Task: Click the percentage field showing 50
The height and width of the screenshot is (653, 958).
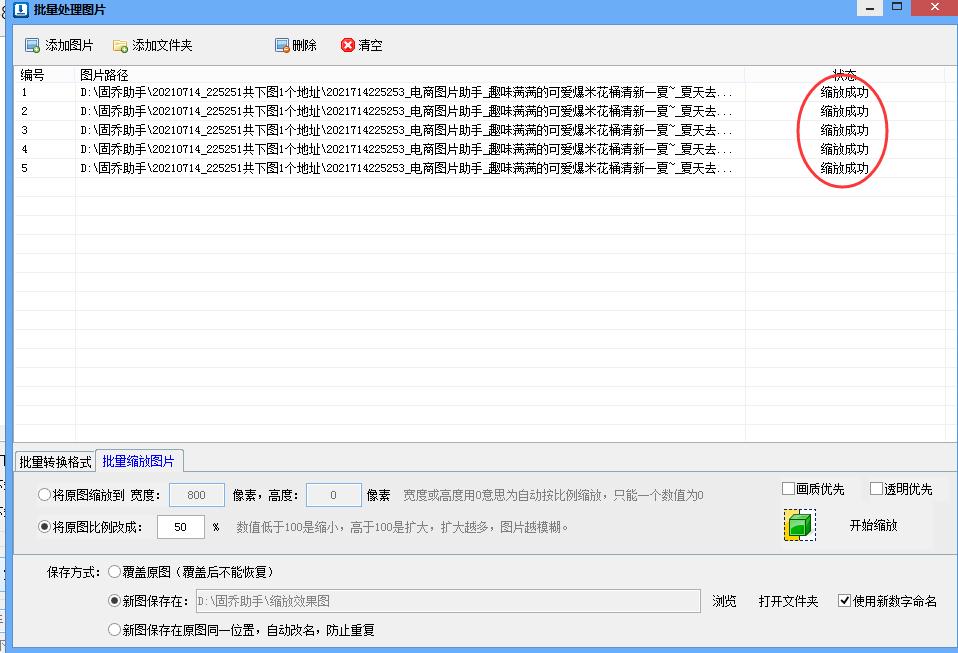Action: click(179, 526)
